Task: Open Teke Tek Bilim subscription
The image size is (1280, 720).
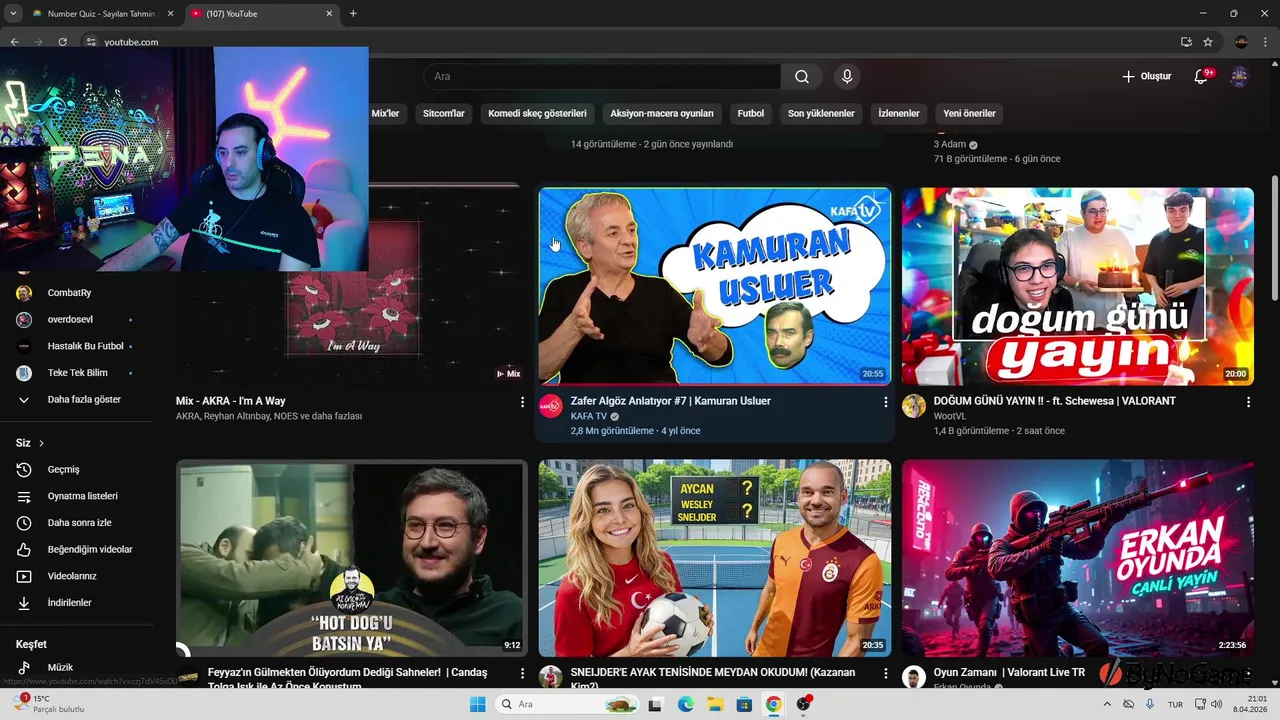Action: point(76,373)
